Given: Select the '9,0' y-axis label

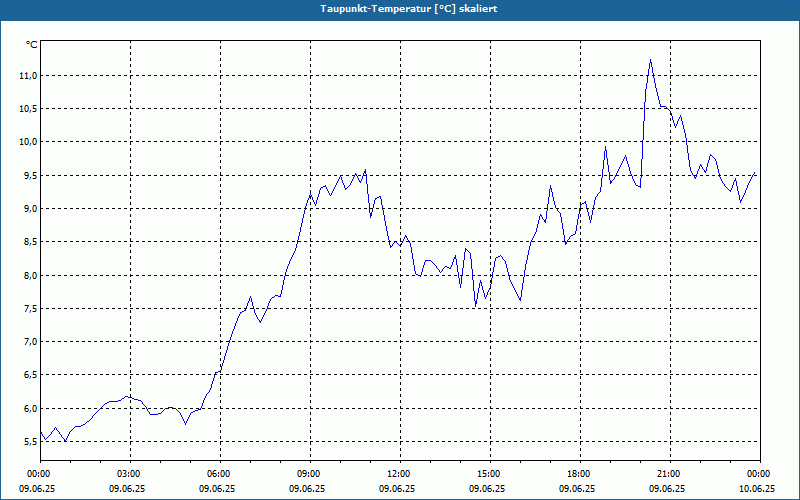Looking at the screenshot, I should click(30, 209).
